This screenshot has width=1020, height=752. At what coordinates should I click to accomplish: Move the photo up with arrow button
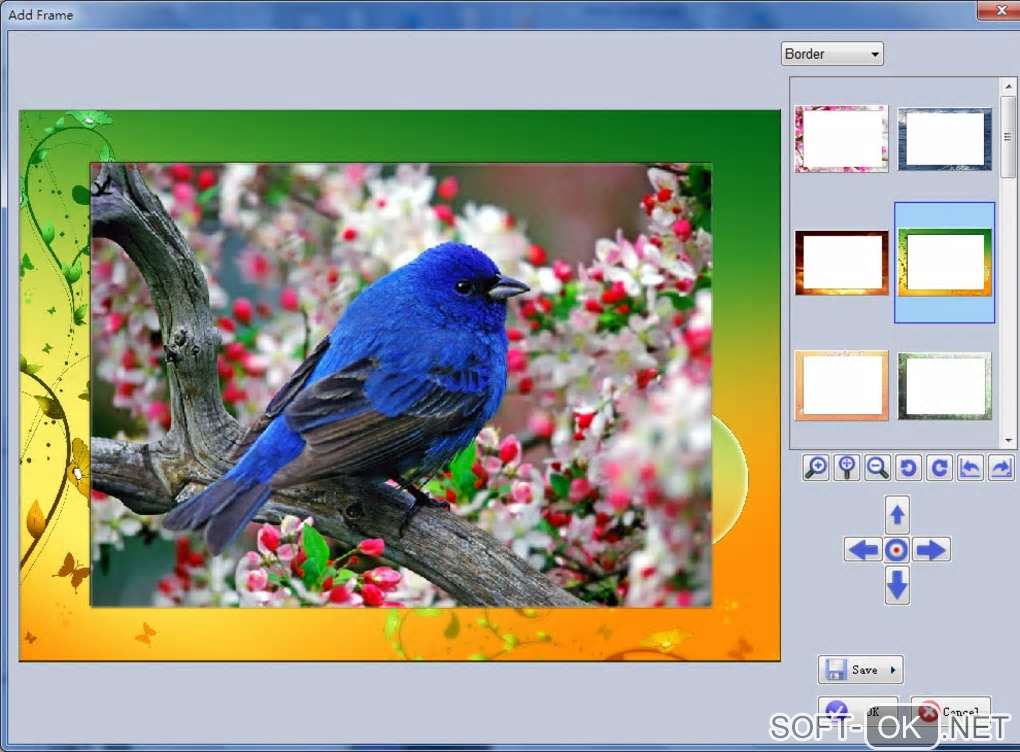[x=897, y=515]
